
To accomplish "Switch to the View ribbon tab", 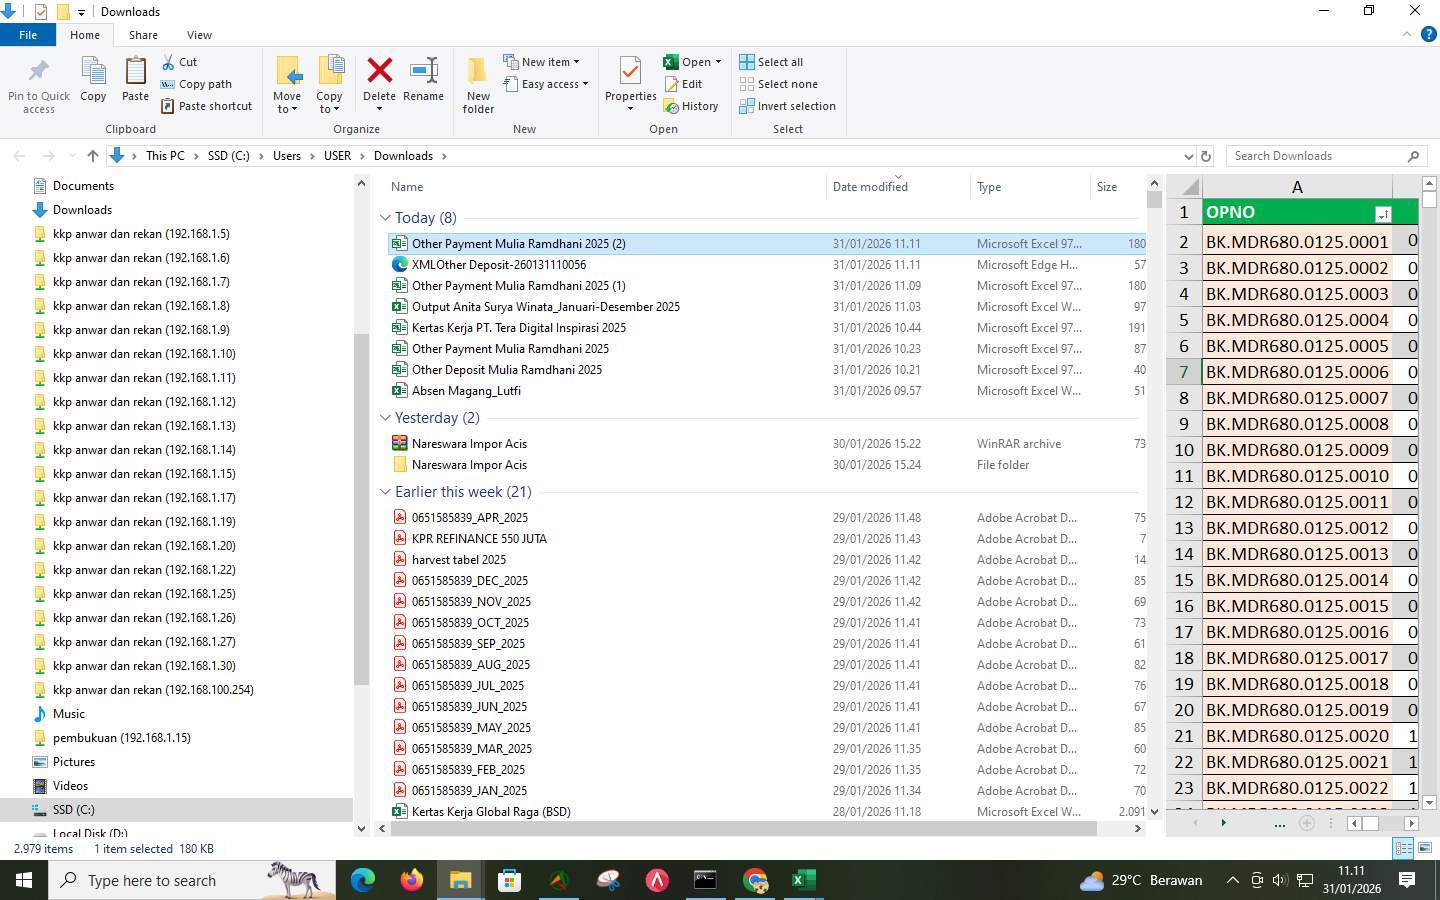I will [199, 34].
